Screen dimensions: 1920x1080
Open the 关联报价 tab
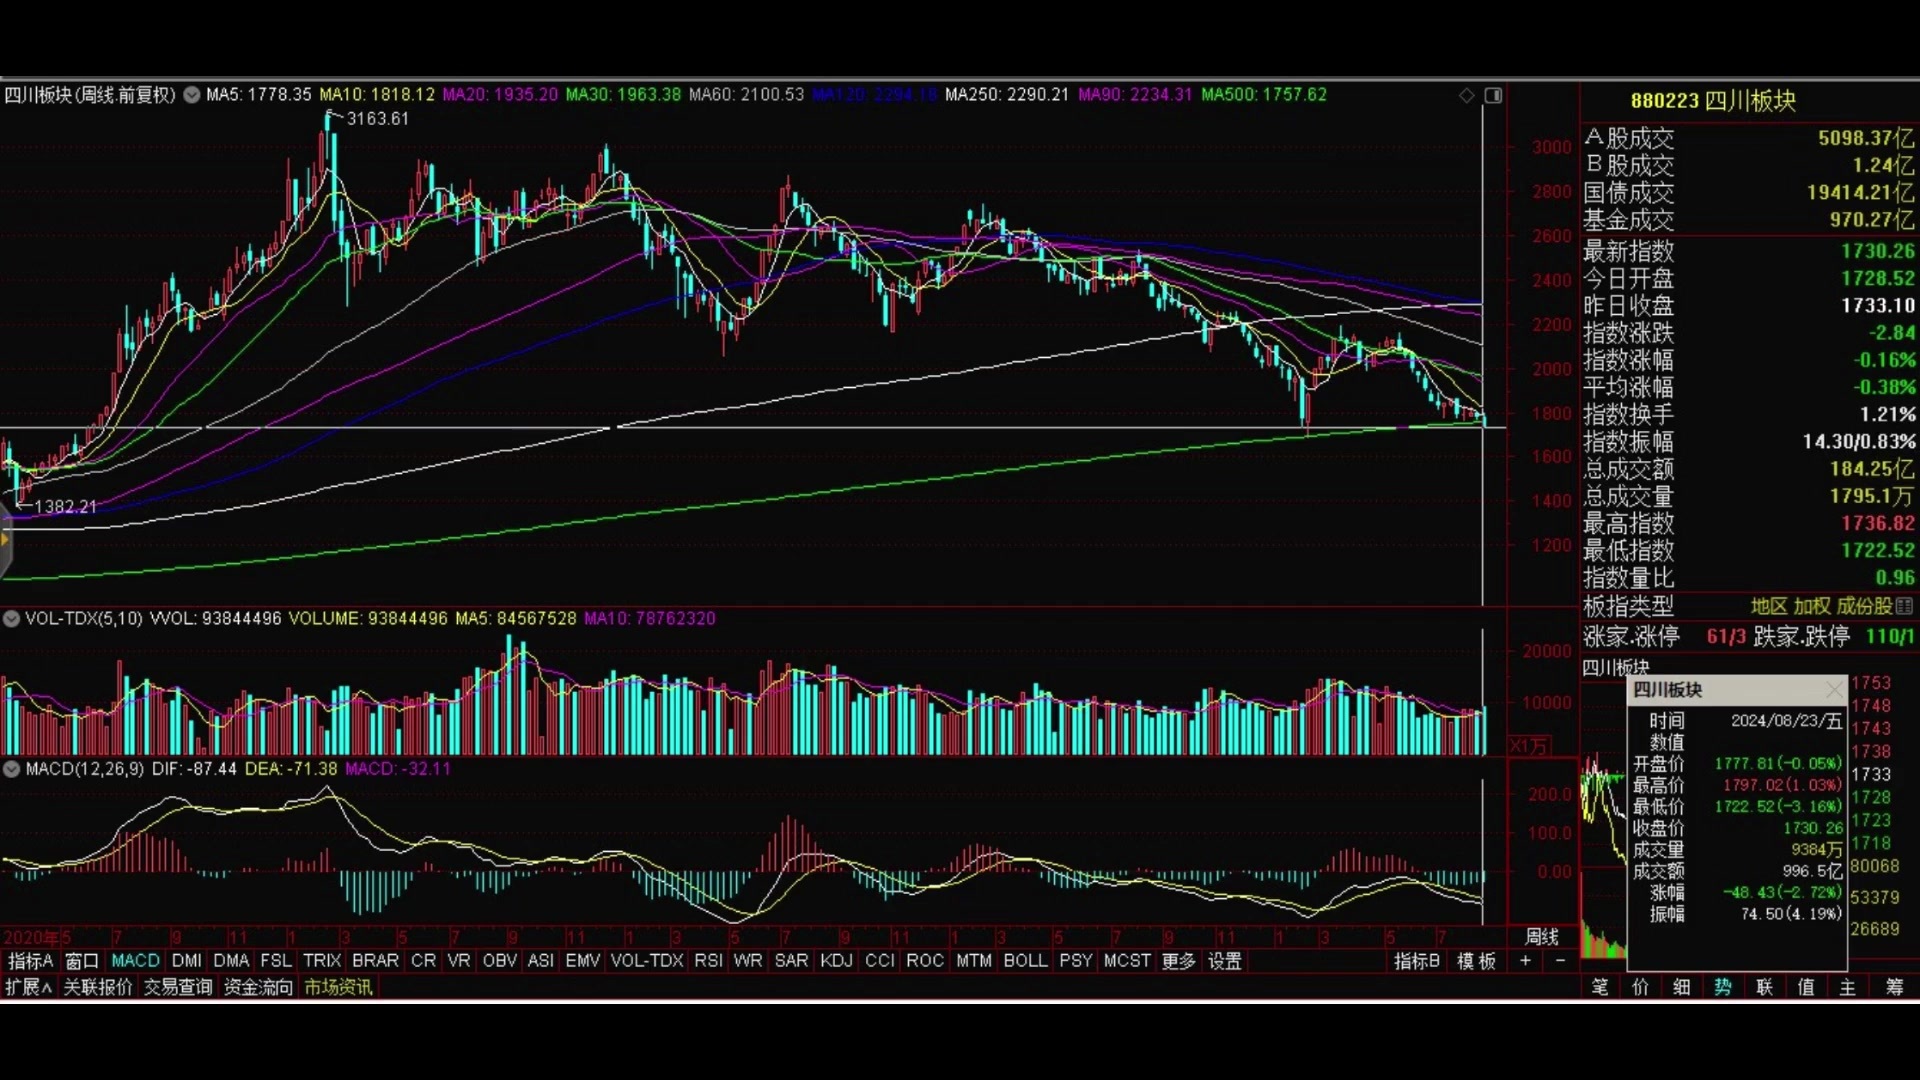98,987
